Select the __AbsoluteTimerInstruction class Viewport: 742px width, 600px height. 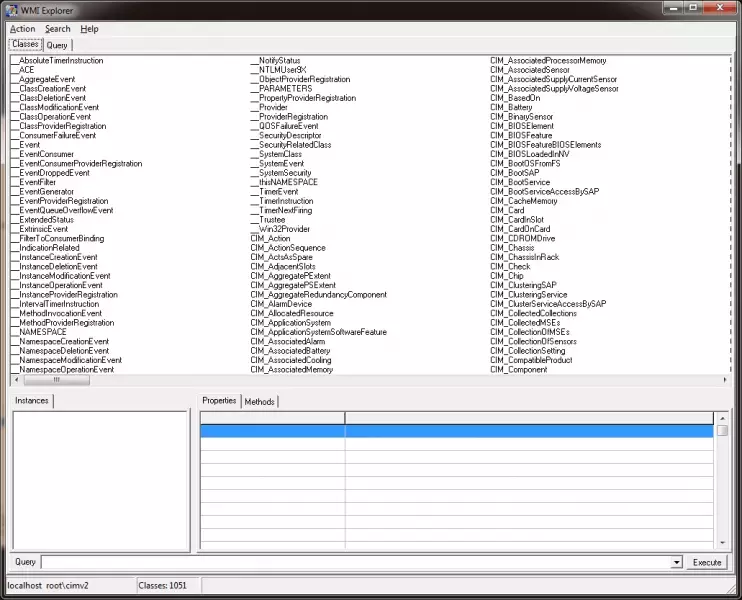click(57, 61)
